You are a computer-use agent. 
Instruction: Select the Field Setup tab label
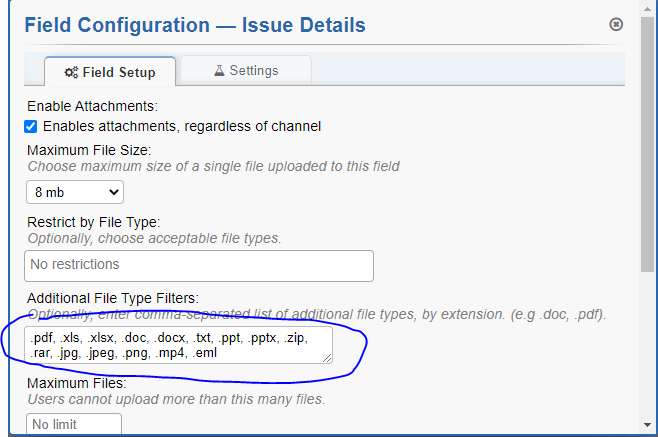click(x=118, y=72)
